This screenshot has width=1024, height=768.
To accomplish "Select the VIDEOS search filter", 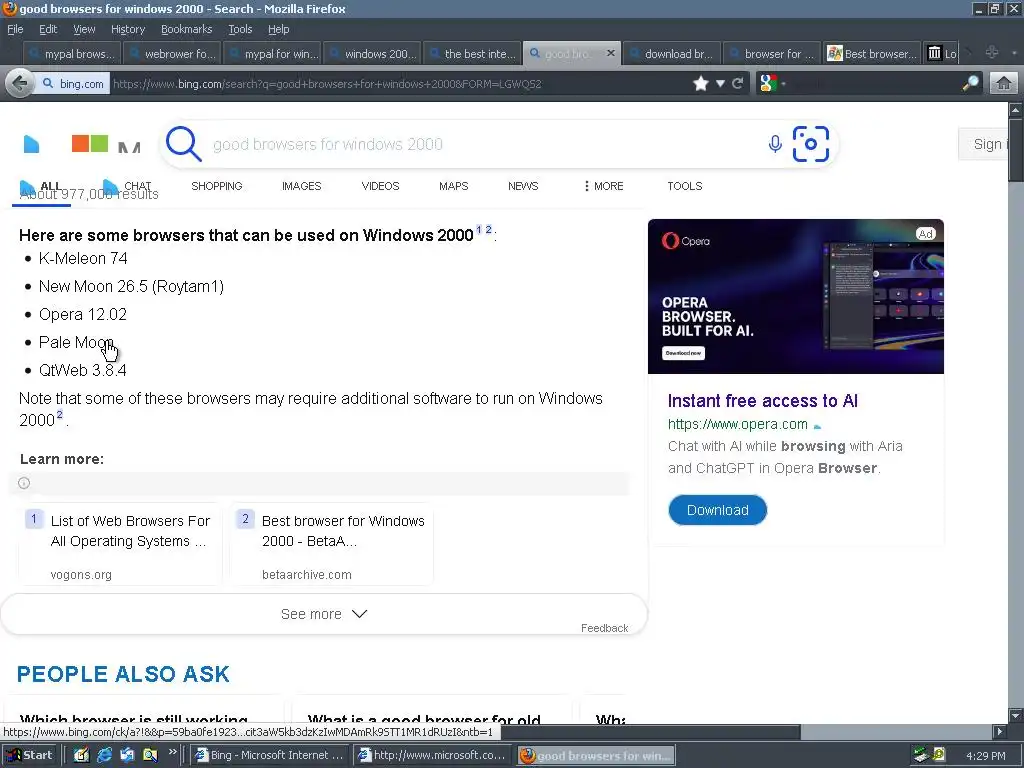I will click(x=380, y=186).
